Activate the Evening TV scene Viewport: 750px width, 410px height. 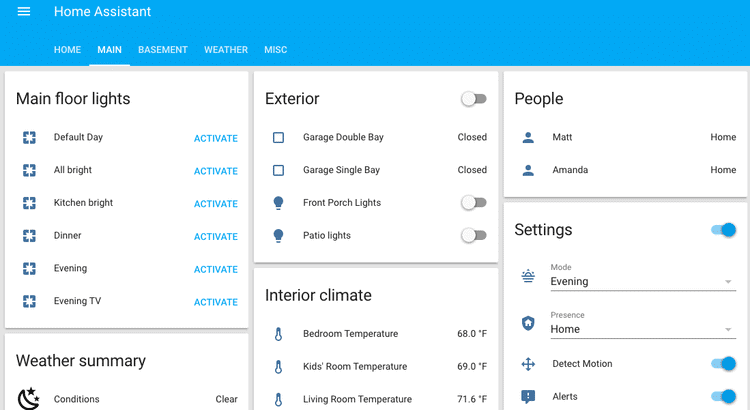pyautogui.click(x=216, y=302)
